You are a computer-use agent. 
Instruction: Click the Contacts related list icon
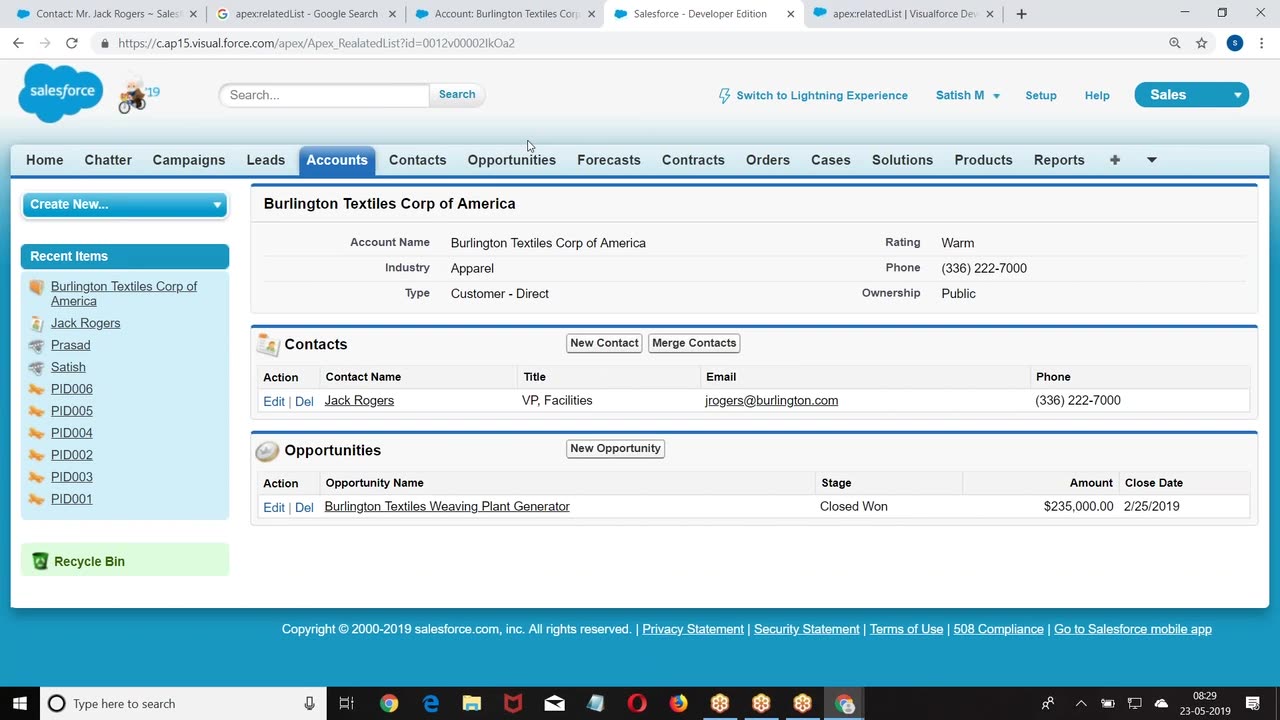(x=268, y=344)
